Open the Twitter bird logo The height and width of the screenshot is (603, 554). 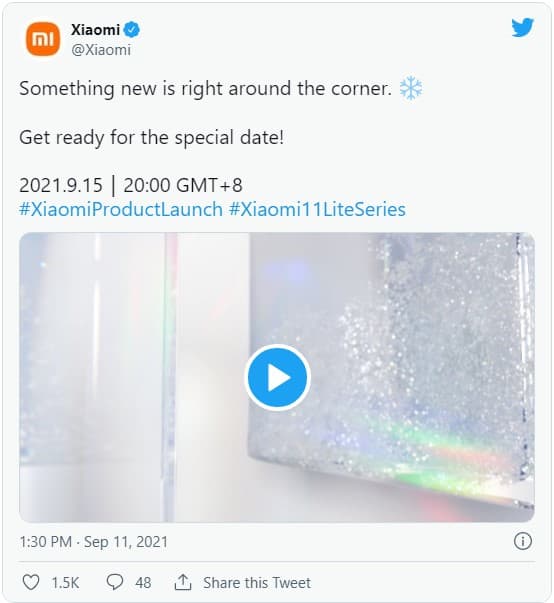point(523,27)
